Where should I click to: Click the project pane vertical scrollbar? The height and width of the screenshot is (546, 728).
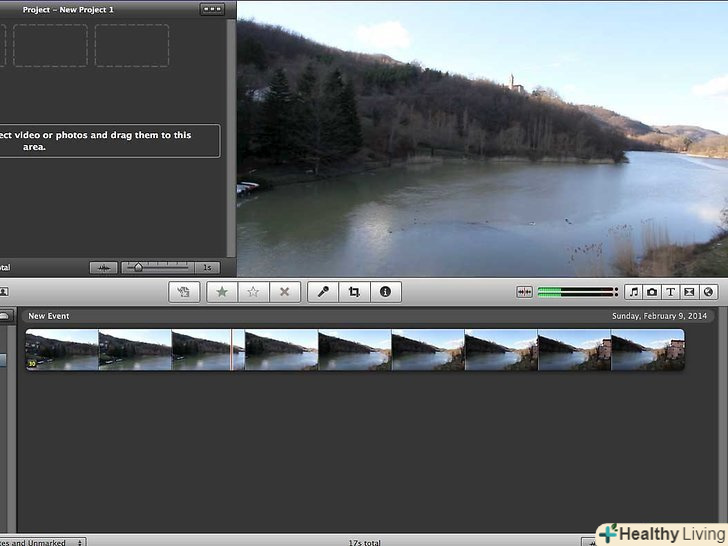click(x=231, y=138)
